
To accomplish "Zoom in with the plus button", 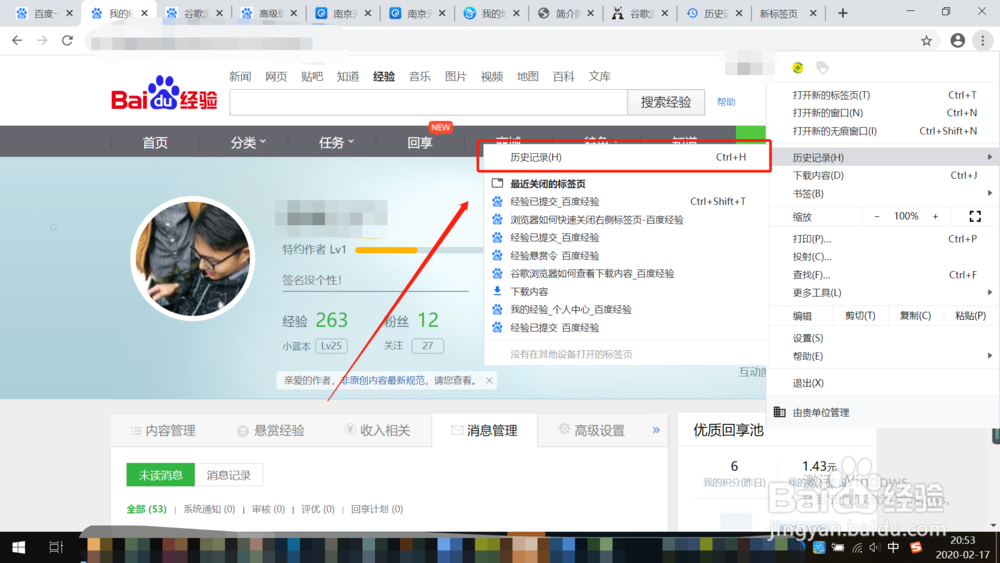I will click(x=935, y=216).
